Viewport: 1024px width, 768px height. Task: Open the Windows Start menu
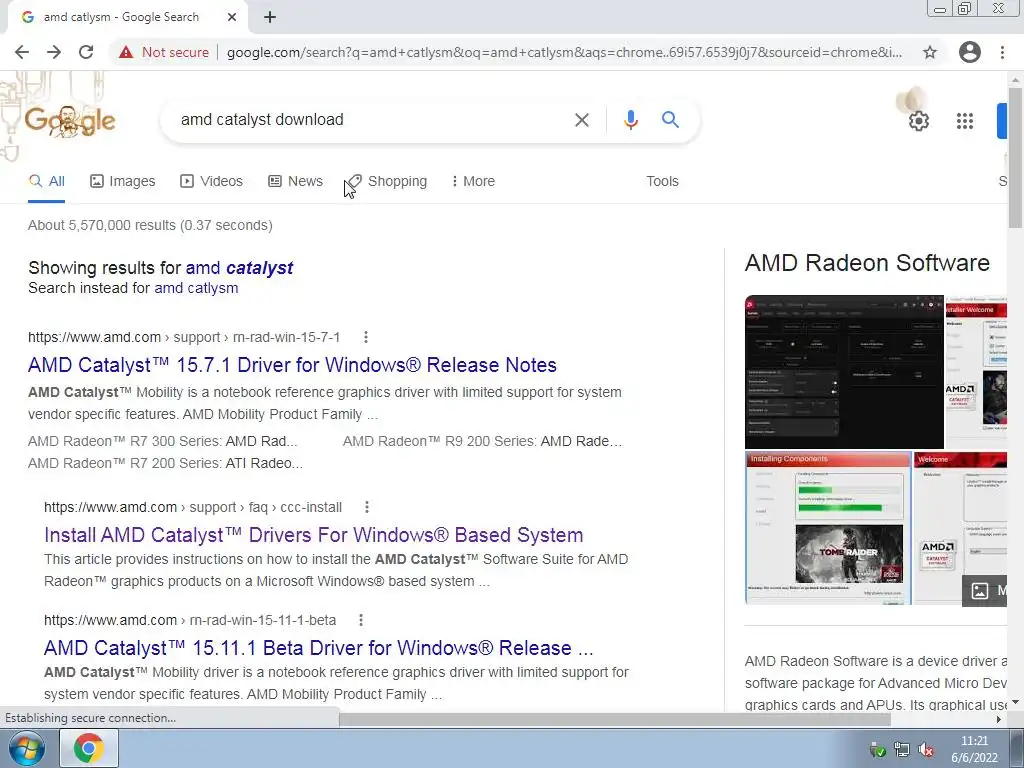tap(27, 748)
